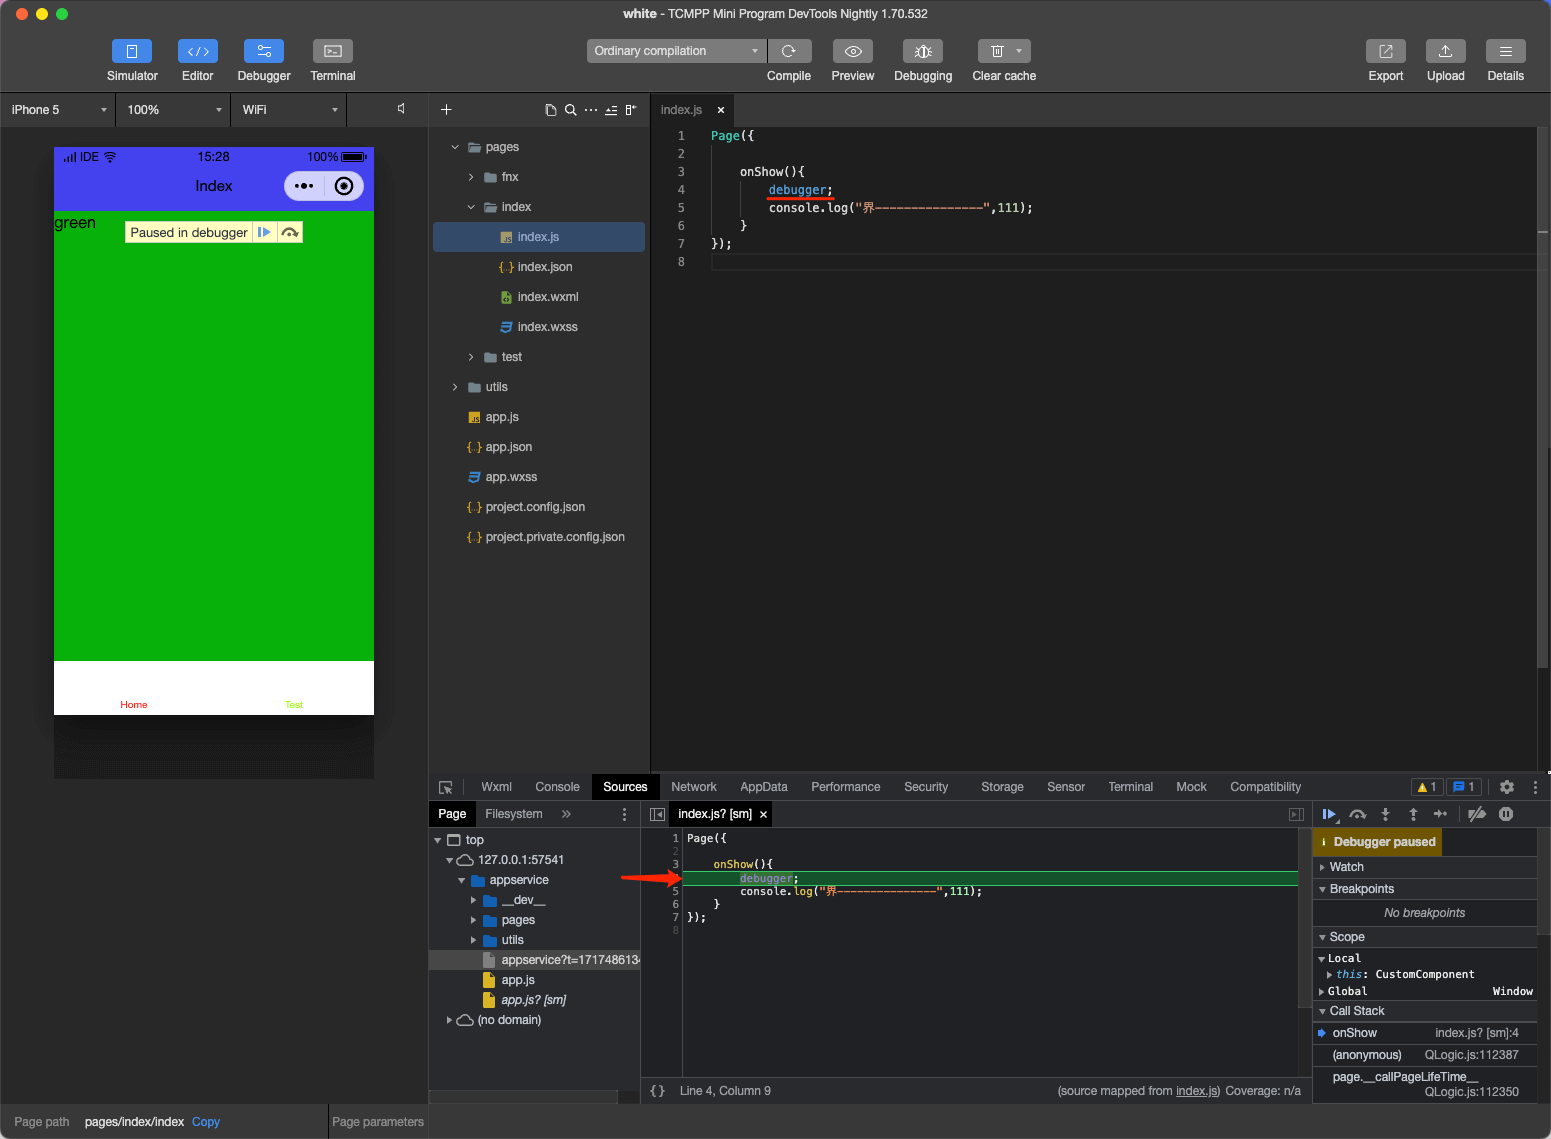The height and width of the screenshot is (1139, 1551).
Task: Resume script execution in debugger panel
Action: tap(1329, 814)
